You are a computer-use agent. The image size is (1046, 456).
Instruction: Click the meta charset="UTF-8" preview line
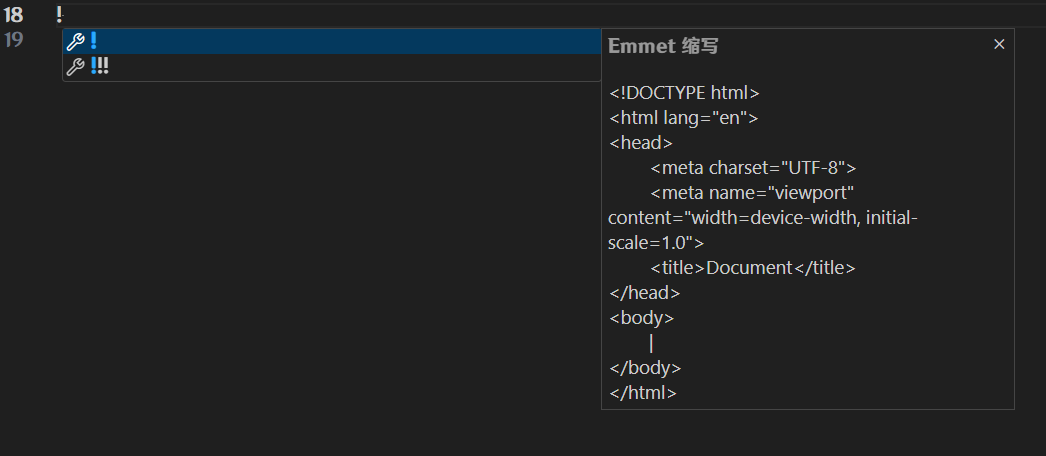753,168
